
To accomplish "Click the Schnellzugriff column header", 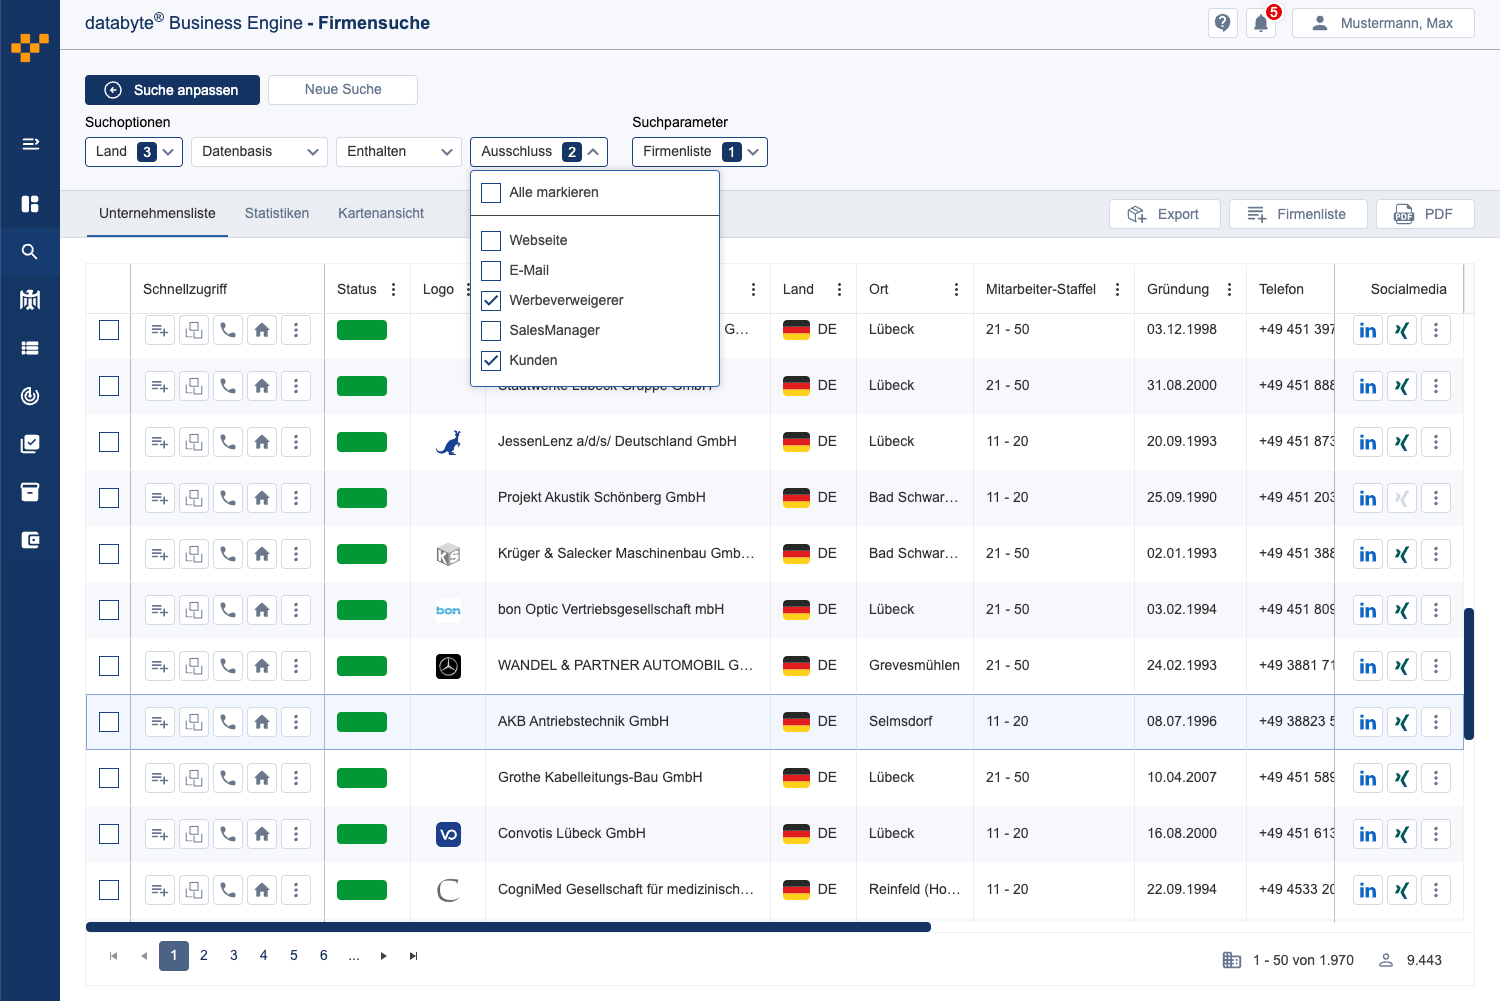I will point(185,289).
